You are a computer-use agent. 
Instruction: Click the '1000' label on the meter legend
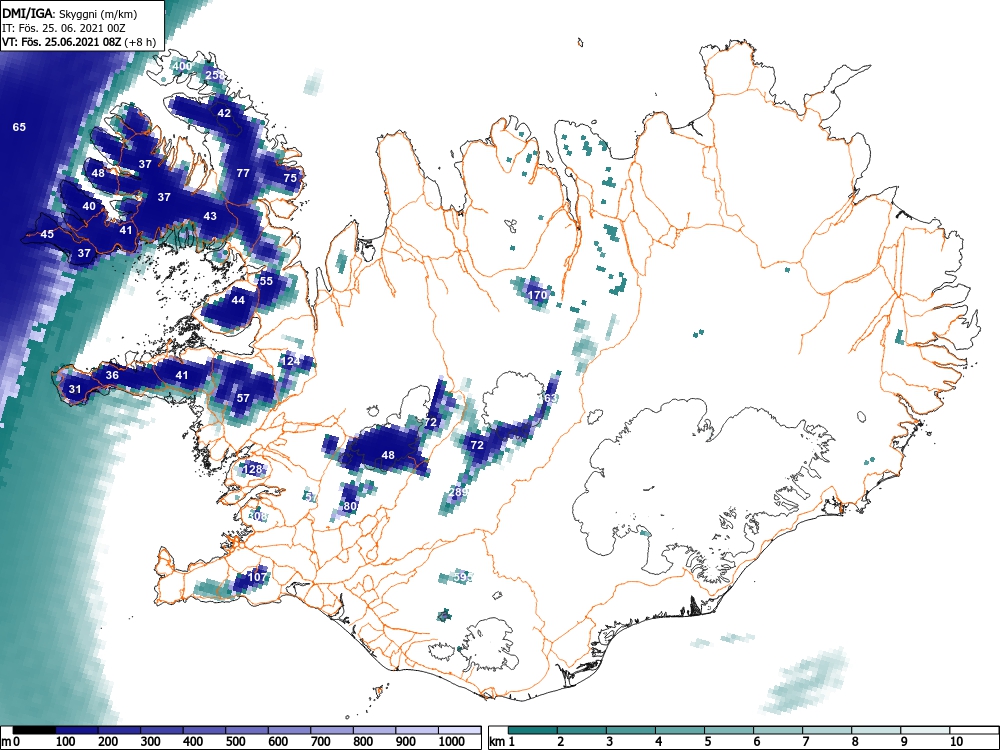[x=452, y=742]
